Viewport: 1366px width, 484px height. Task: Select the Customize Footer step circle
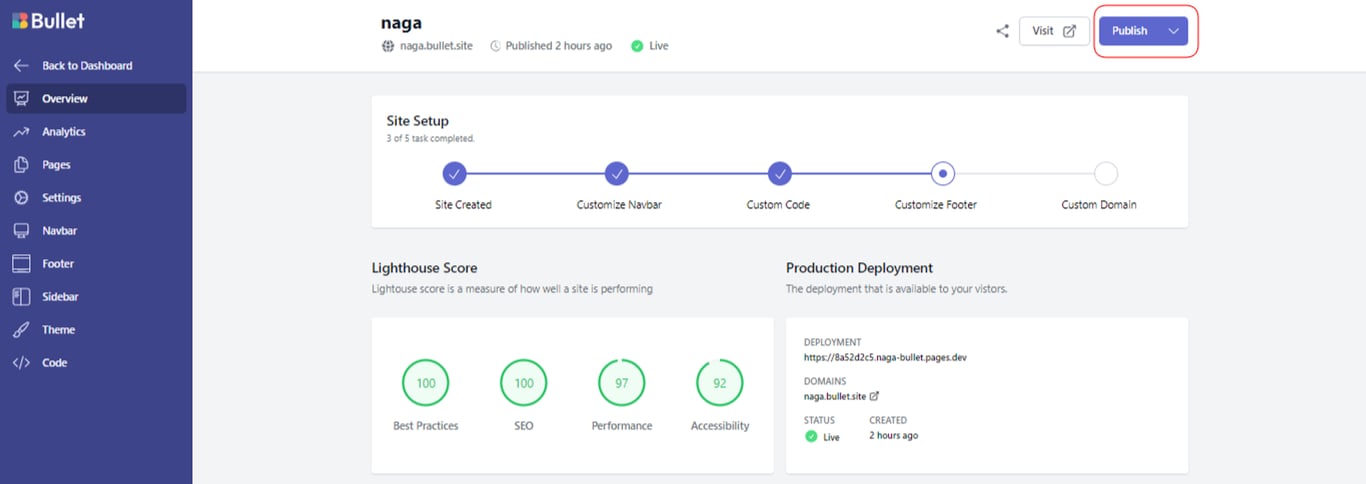click(942, 174)
